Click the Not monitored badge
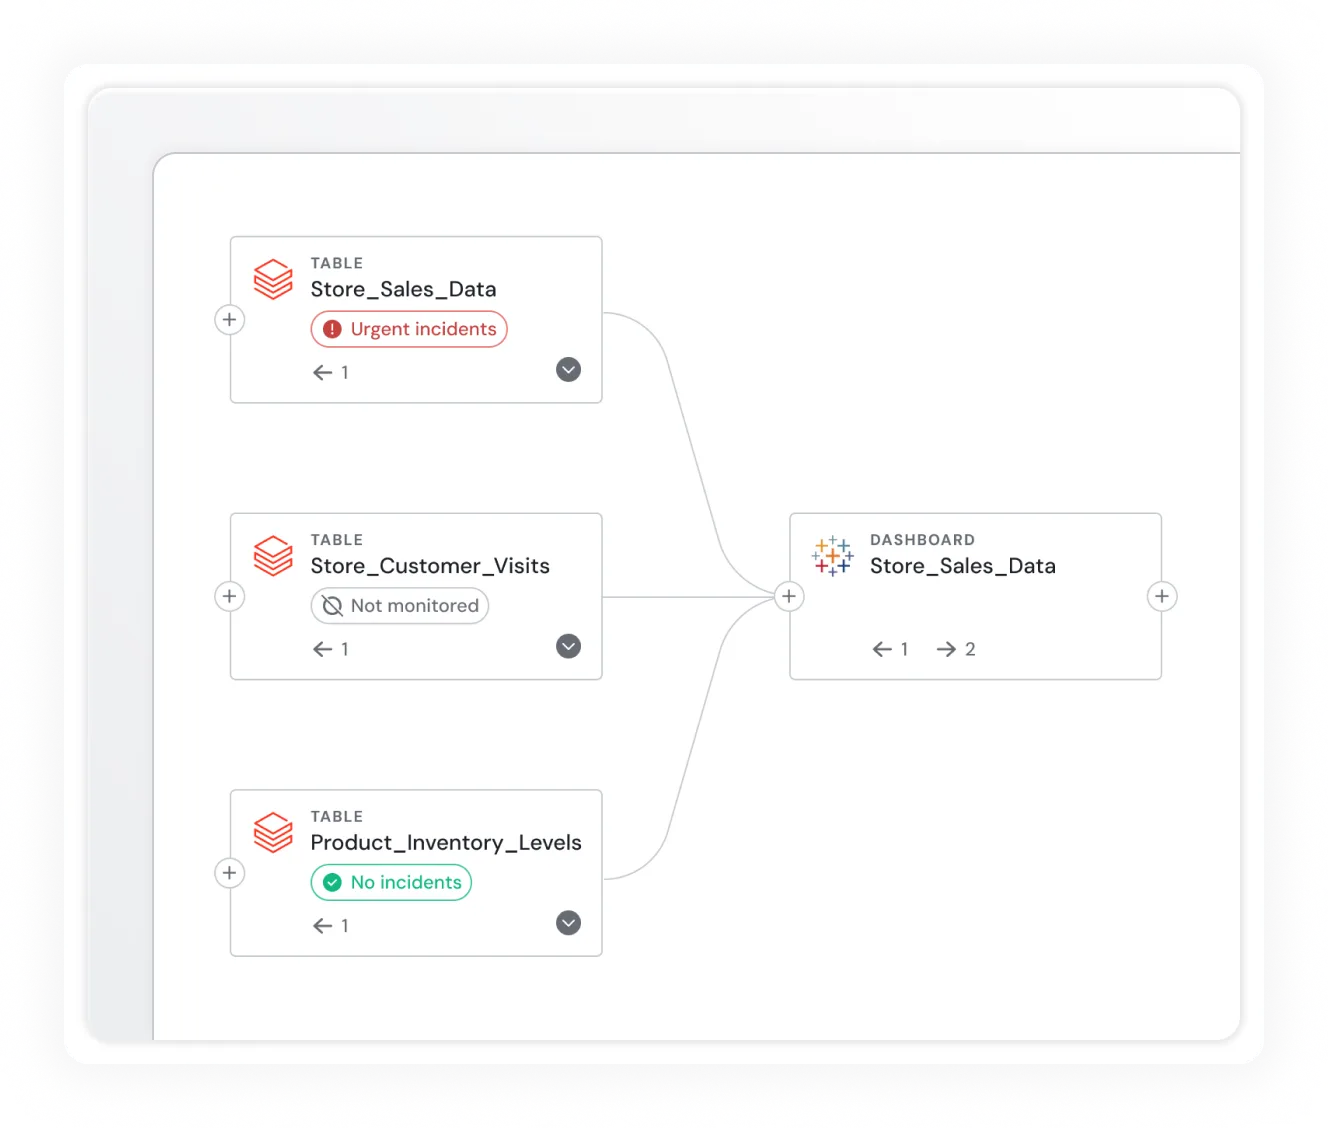1328x1128 pixels. point(400,606)
